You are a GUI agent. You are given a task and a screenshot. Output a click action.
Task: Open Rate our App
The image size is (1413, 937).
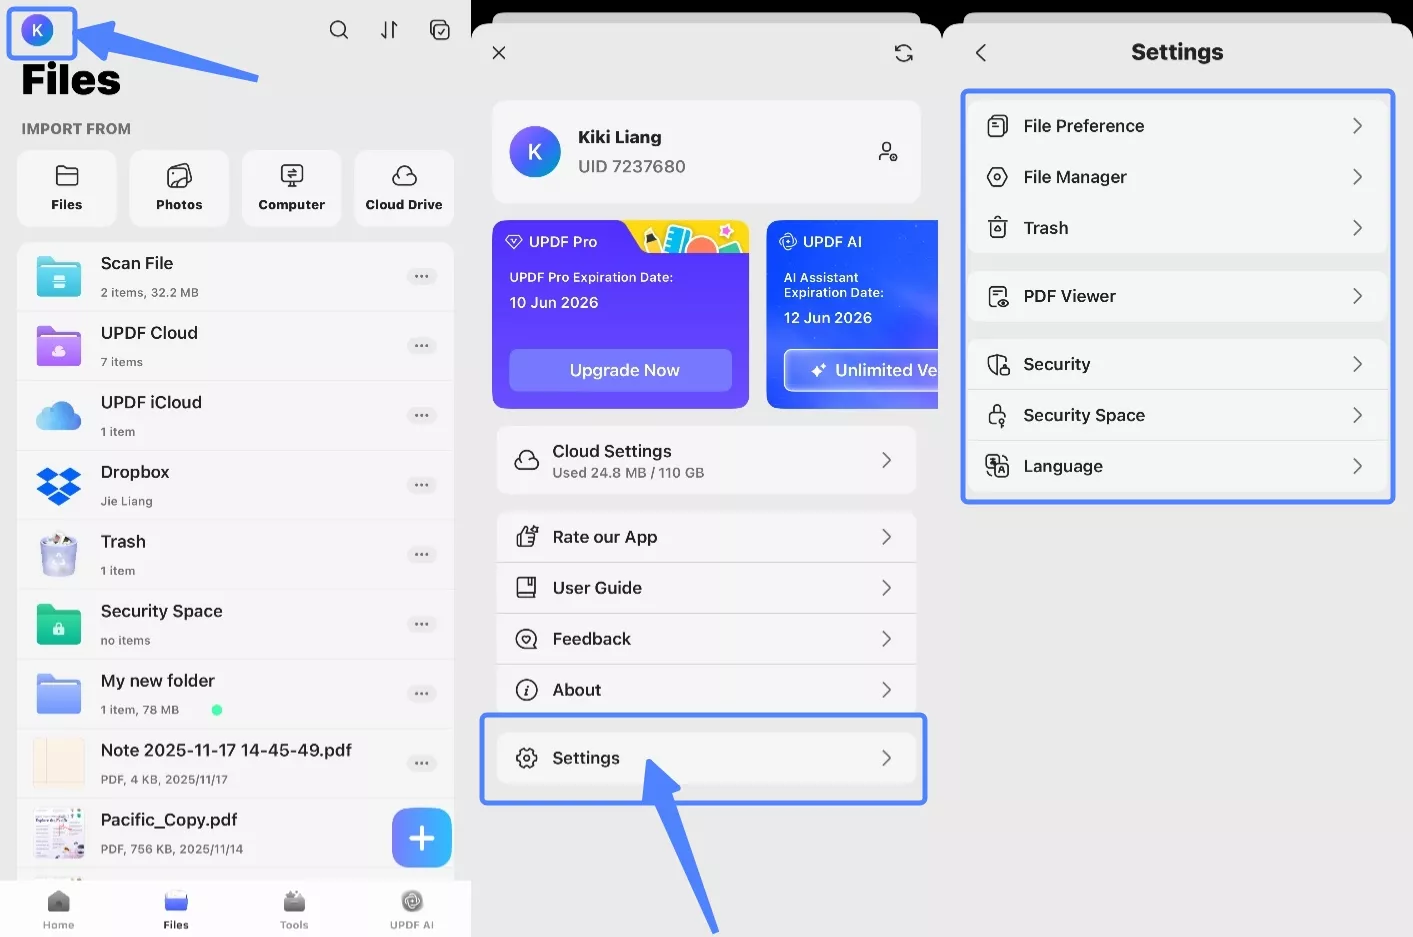pos(706,537)
